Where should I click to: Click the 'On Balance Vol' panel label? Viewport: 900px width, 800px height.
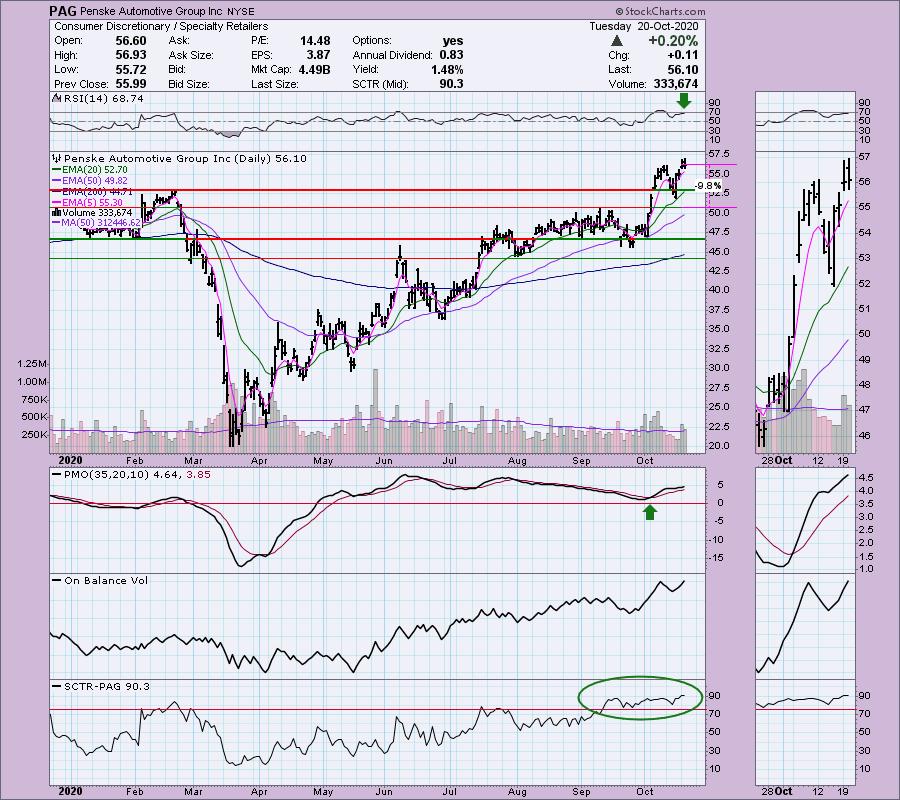click(106, 580)
